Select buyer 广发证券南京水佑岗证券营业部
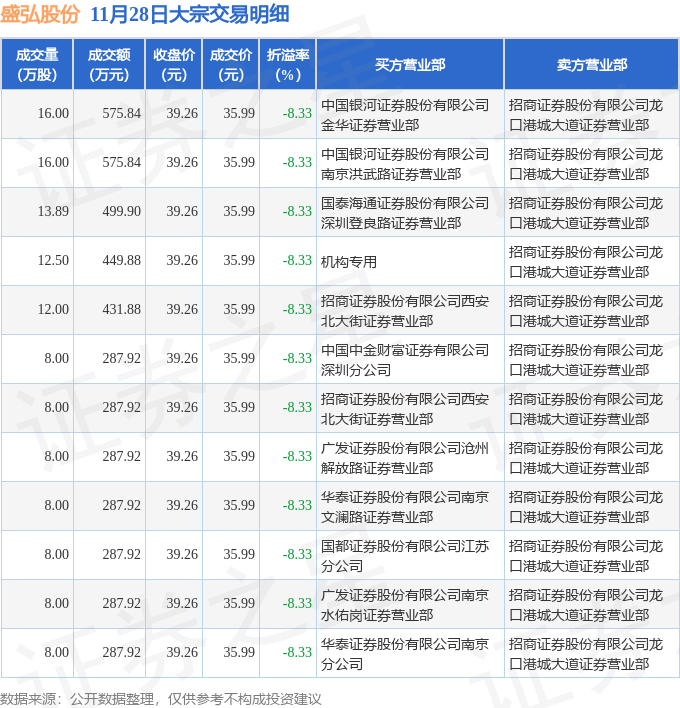The image size is (680, 708). coord(405,605)
